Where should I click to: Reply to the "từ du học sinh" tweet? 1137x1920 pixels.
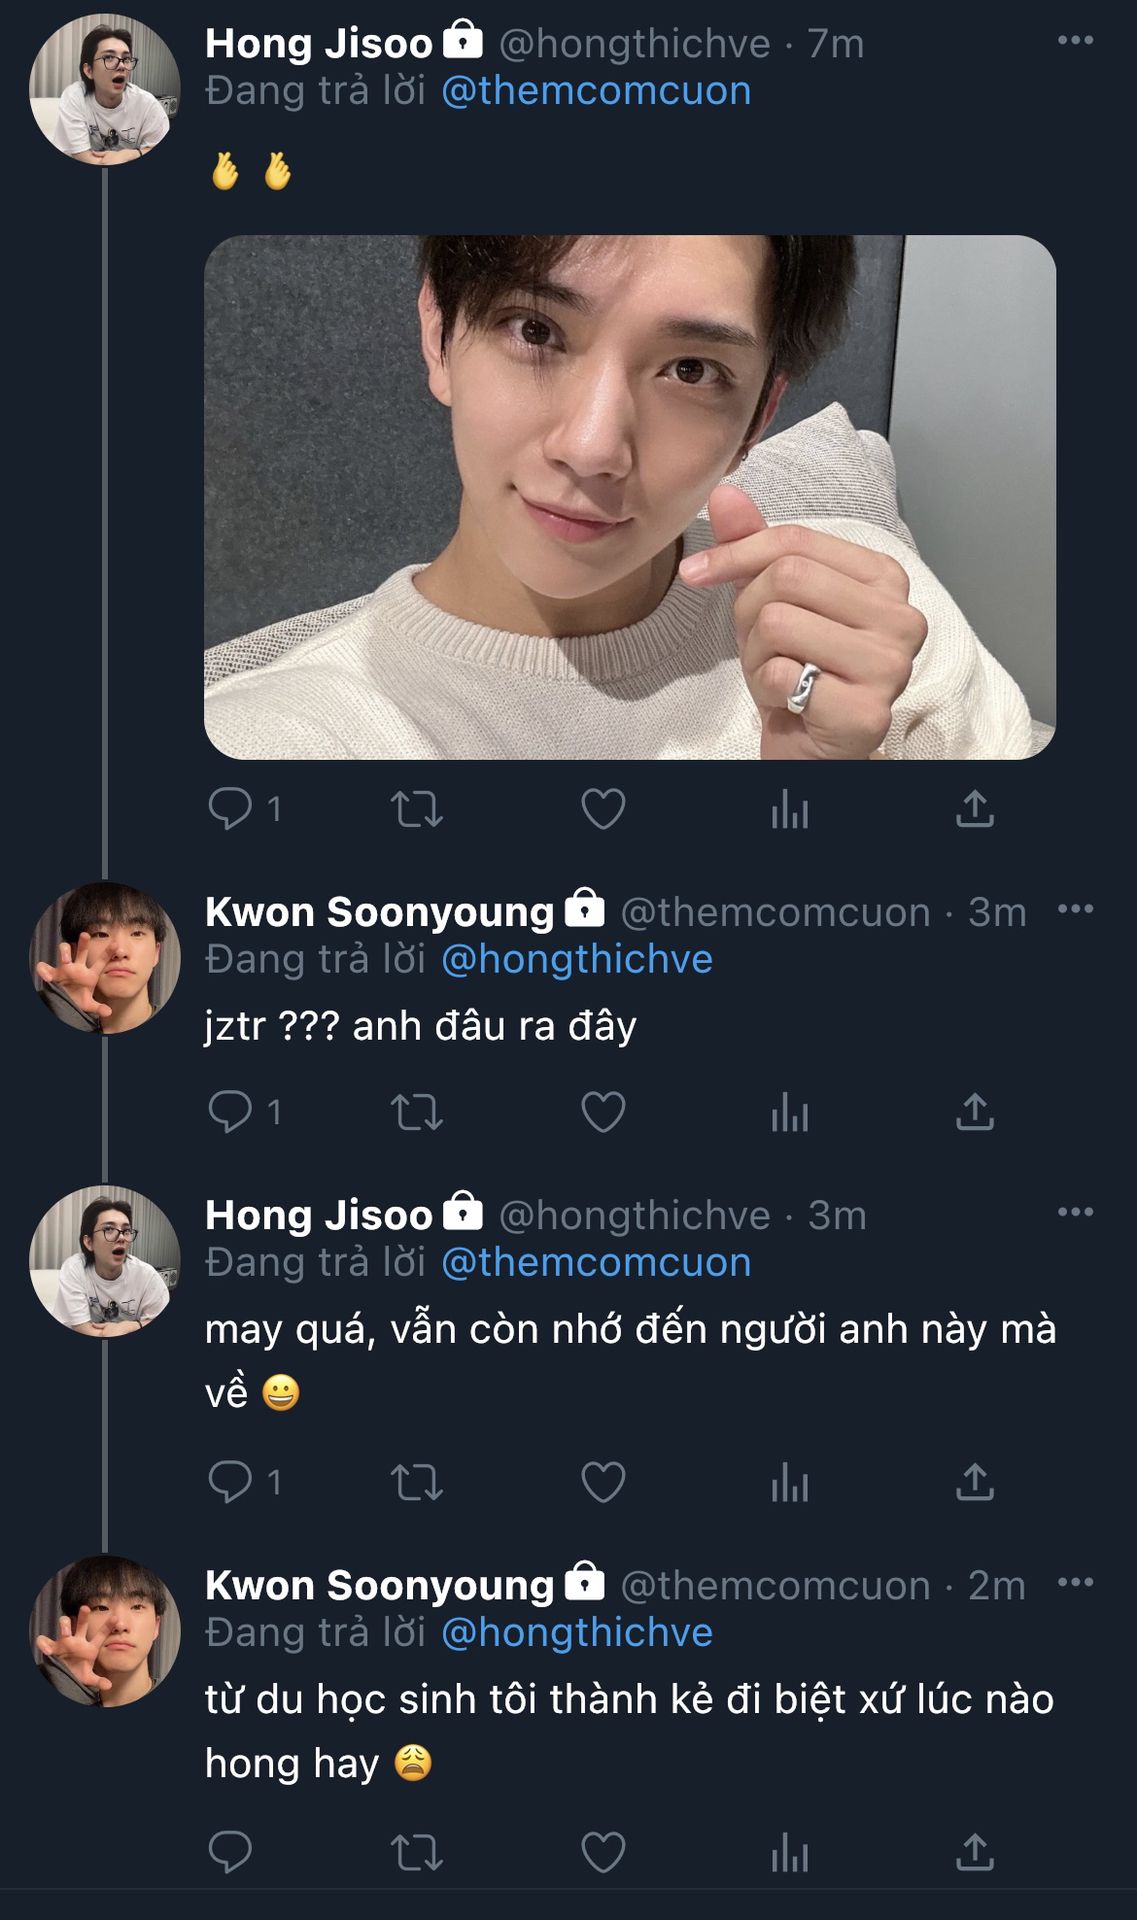pyautogui.click(x=230, y=1852)
